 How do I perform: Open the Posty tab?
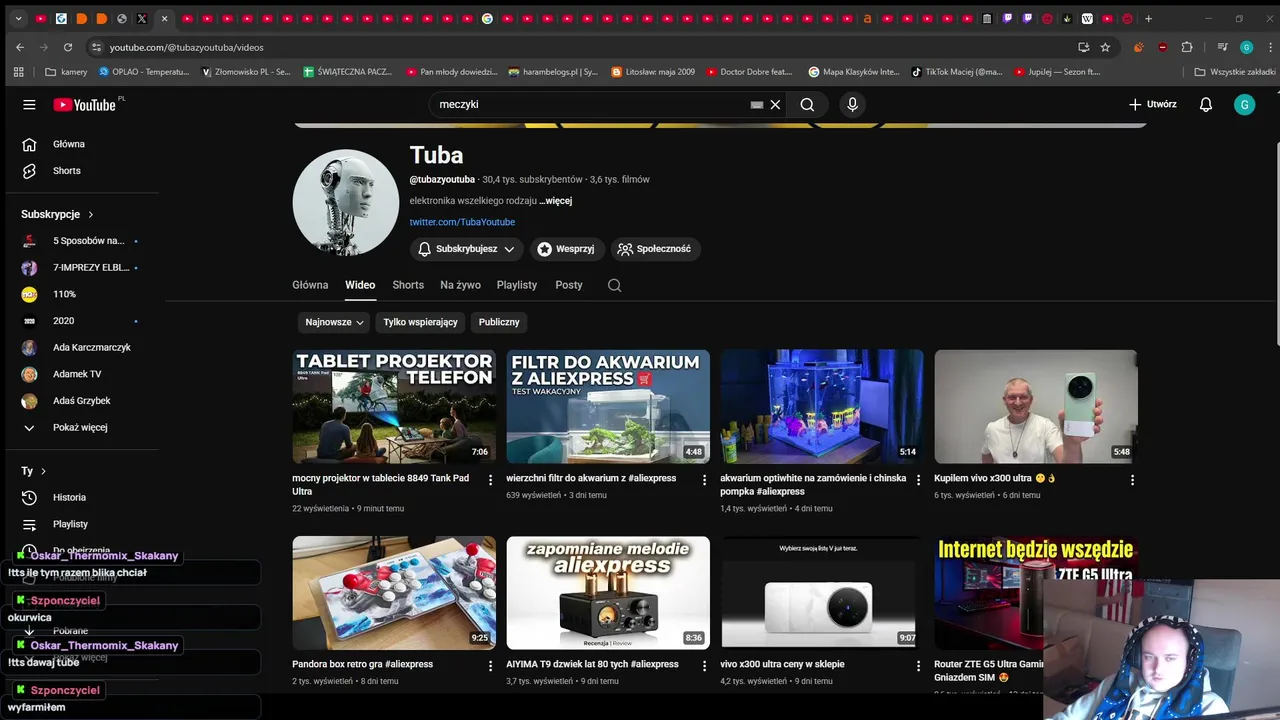(569, 285)
